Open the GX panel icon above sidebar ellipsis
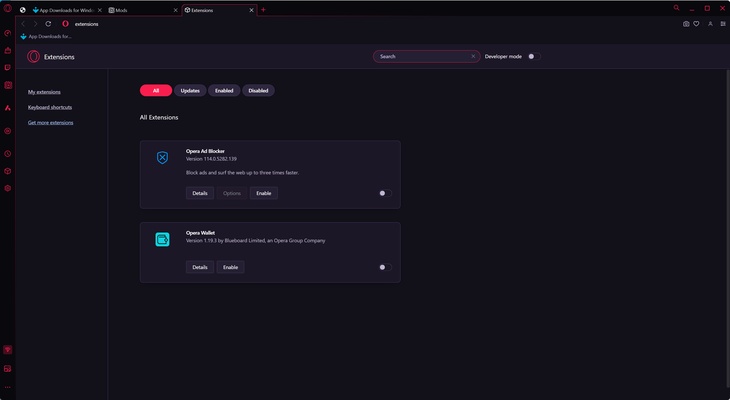Image resolution: width=730 pixels, height=400 pixels. pyautogui.click(x=7, y=369)
